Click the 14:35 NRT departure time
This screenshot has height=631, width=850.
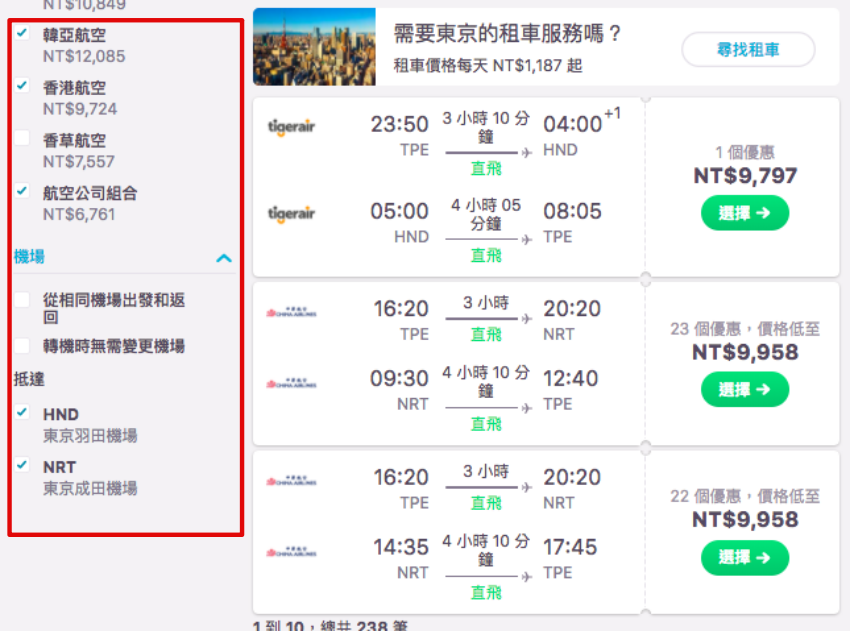(401, 547)
